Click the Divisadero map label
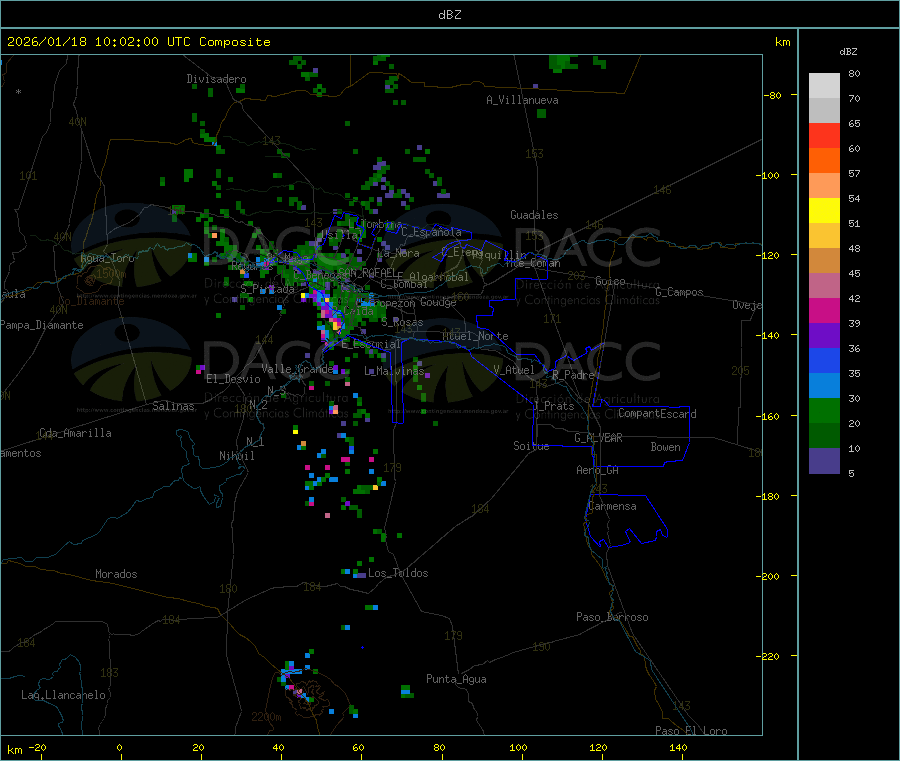This screenshot has width=900, height=761. (216, 79)
